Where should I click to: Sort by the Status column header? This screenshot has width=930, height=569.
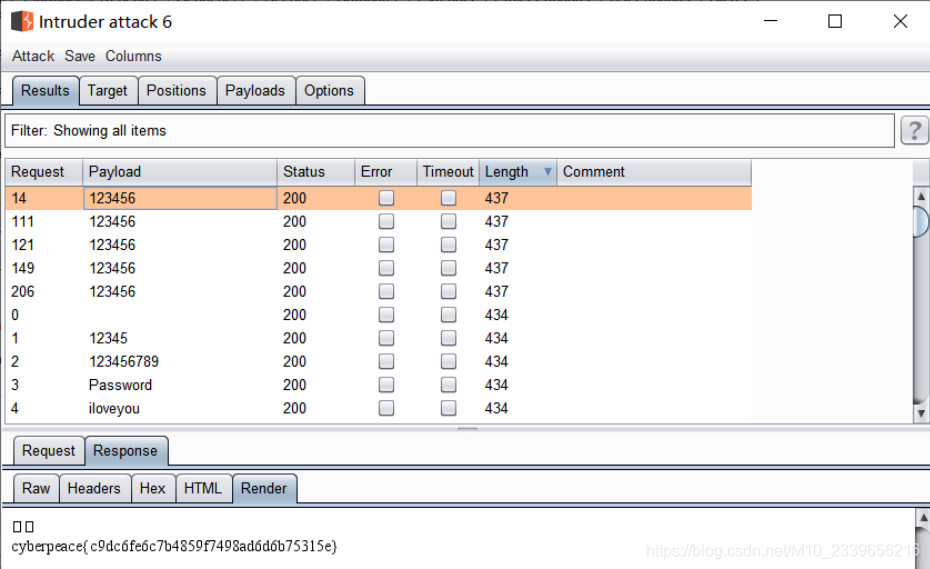316,172
